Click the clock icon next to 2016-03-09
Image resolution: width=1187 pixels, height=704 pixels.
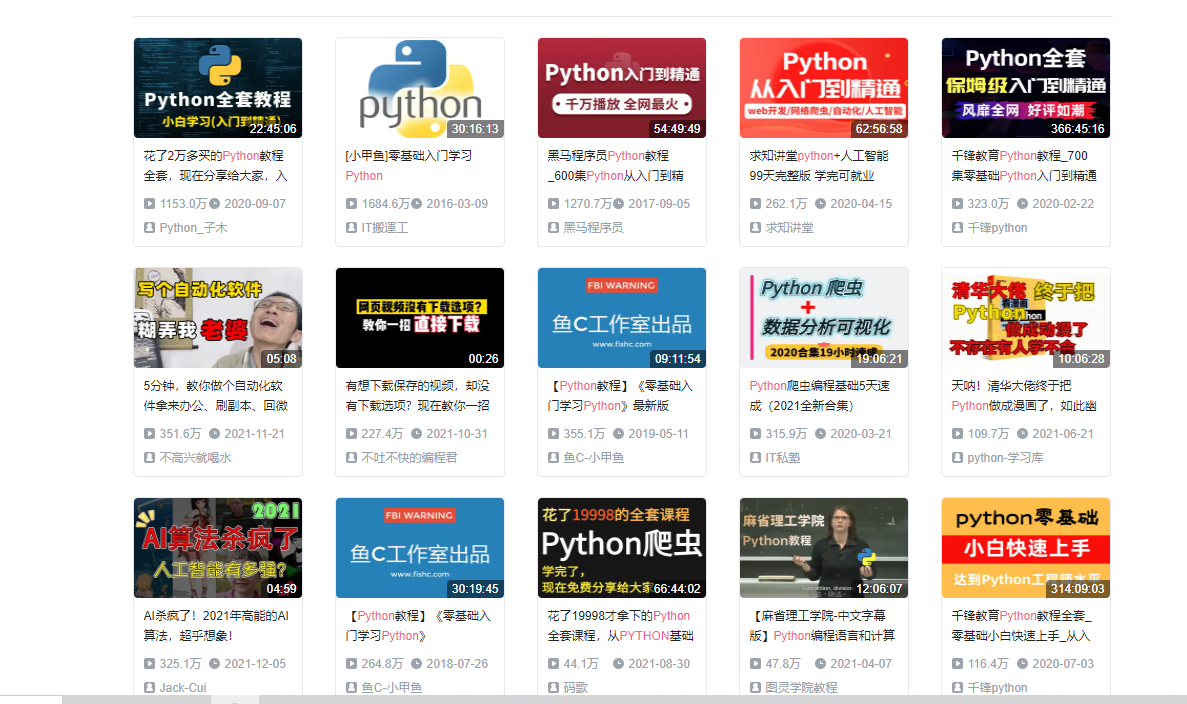tap(417, 204)
